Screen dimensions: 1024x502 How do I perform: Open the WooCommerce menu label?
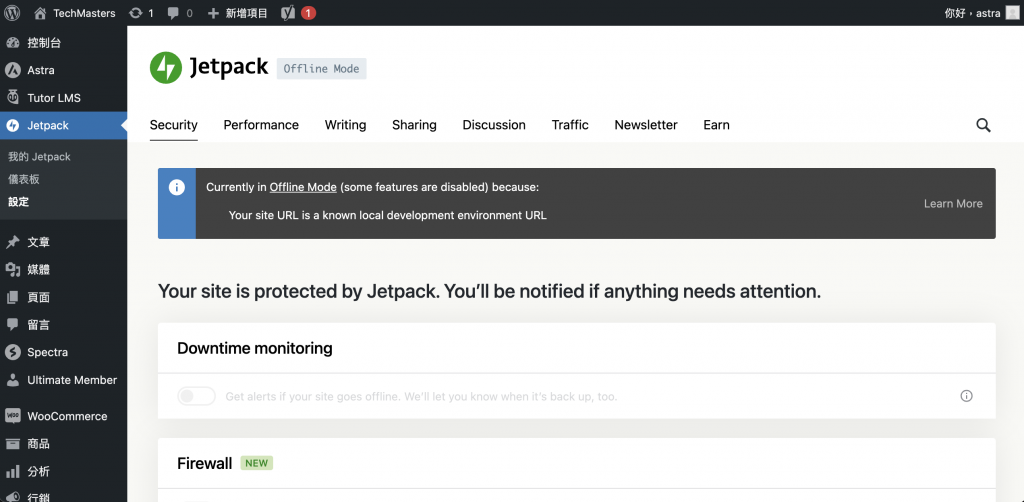pyautogui.click(x=67, y=416)
